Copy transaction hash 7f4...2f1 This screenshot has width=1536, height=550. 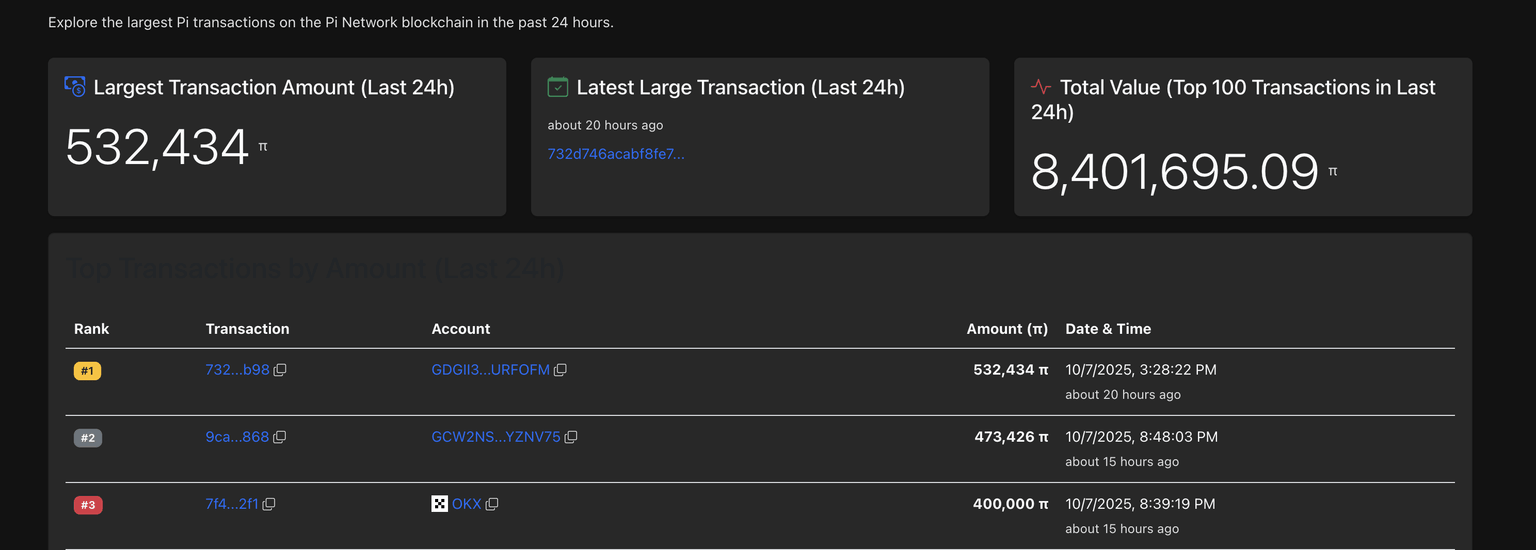269,504
